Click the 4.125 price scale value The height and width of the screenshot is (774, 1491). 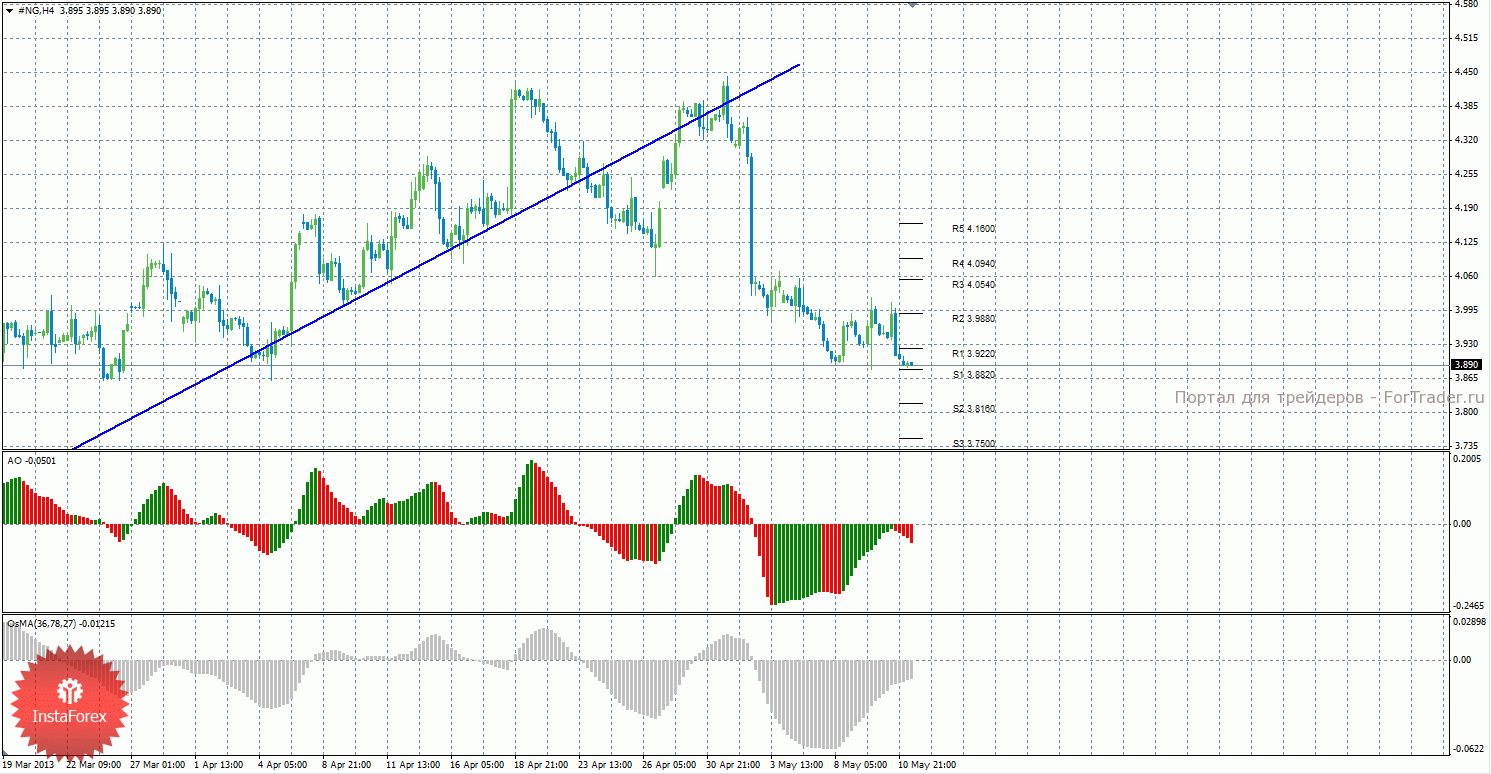[x=1467, y=242]
